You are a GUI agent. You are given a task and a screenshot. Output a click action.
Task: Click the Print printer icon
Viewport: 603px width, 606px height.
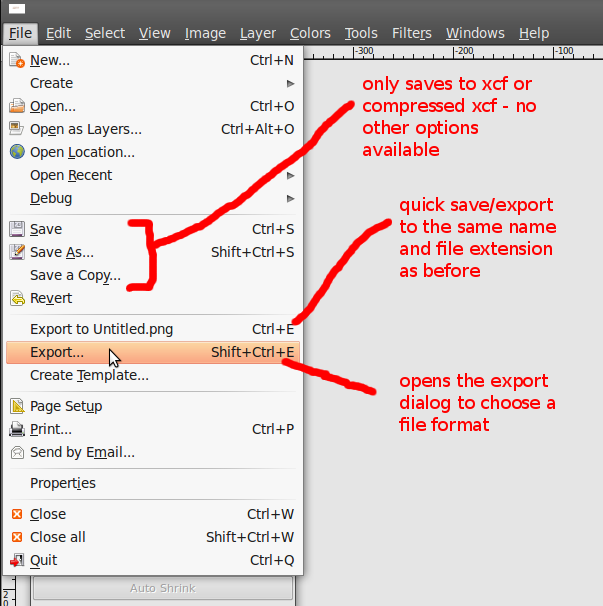click(x=17, y=429)
